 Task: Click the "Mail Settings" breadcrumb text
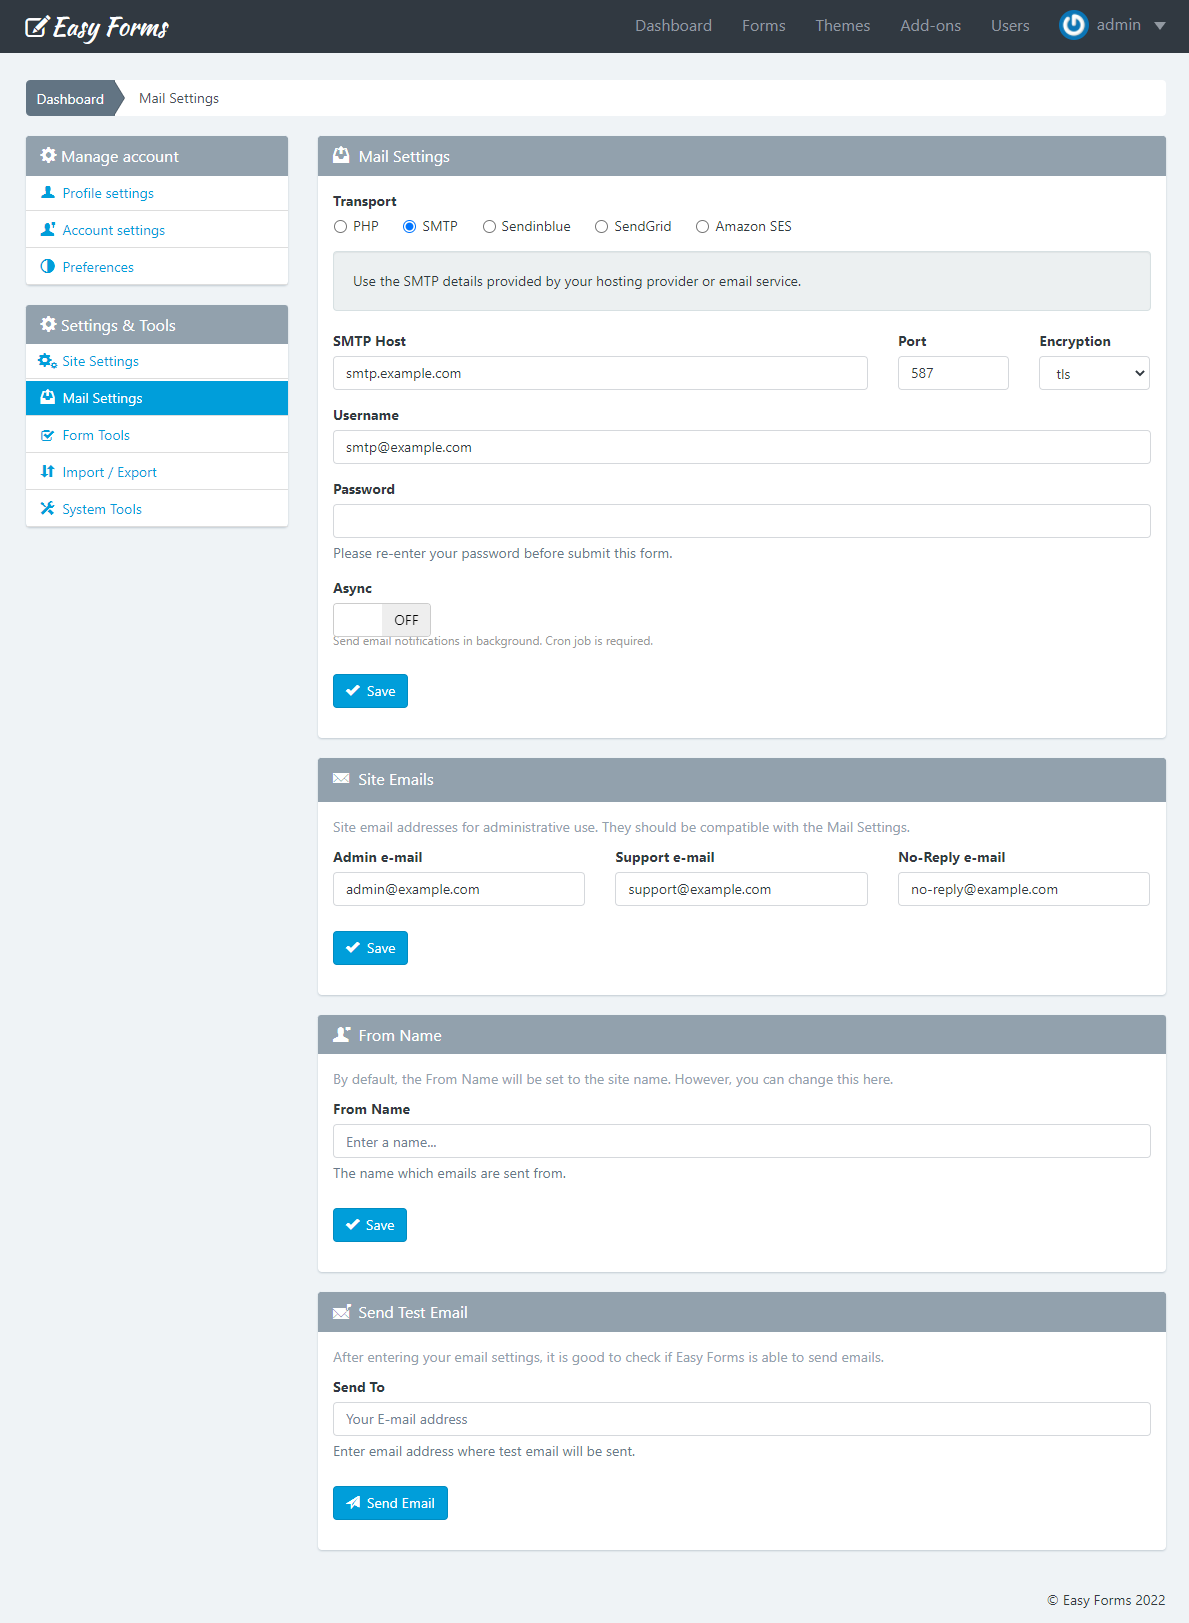[x=179, y=98]
